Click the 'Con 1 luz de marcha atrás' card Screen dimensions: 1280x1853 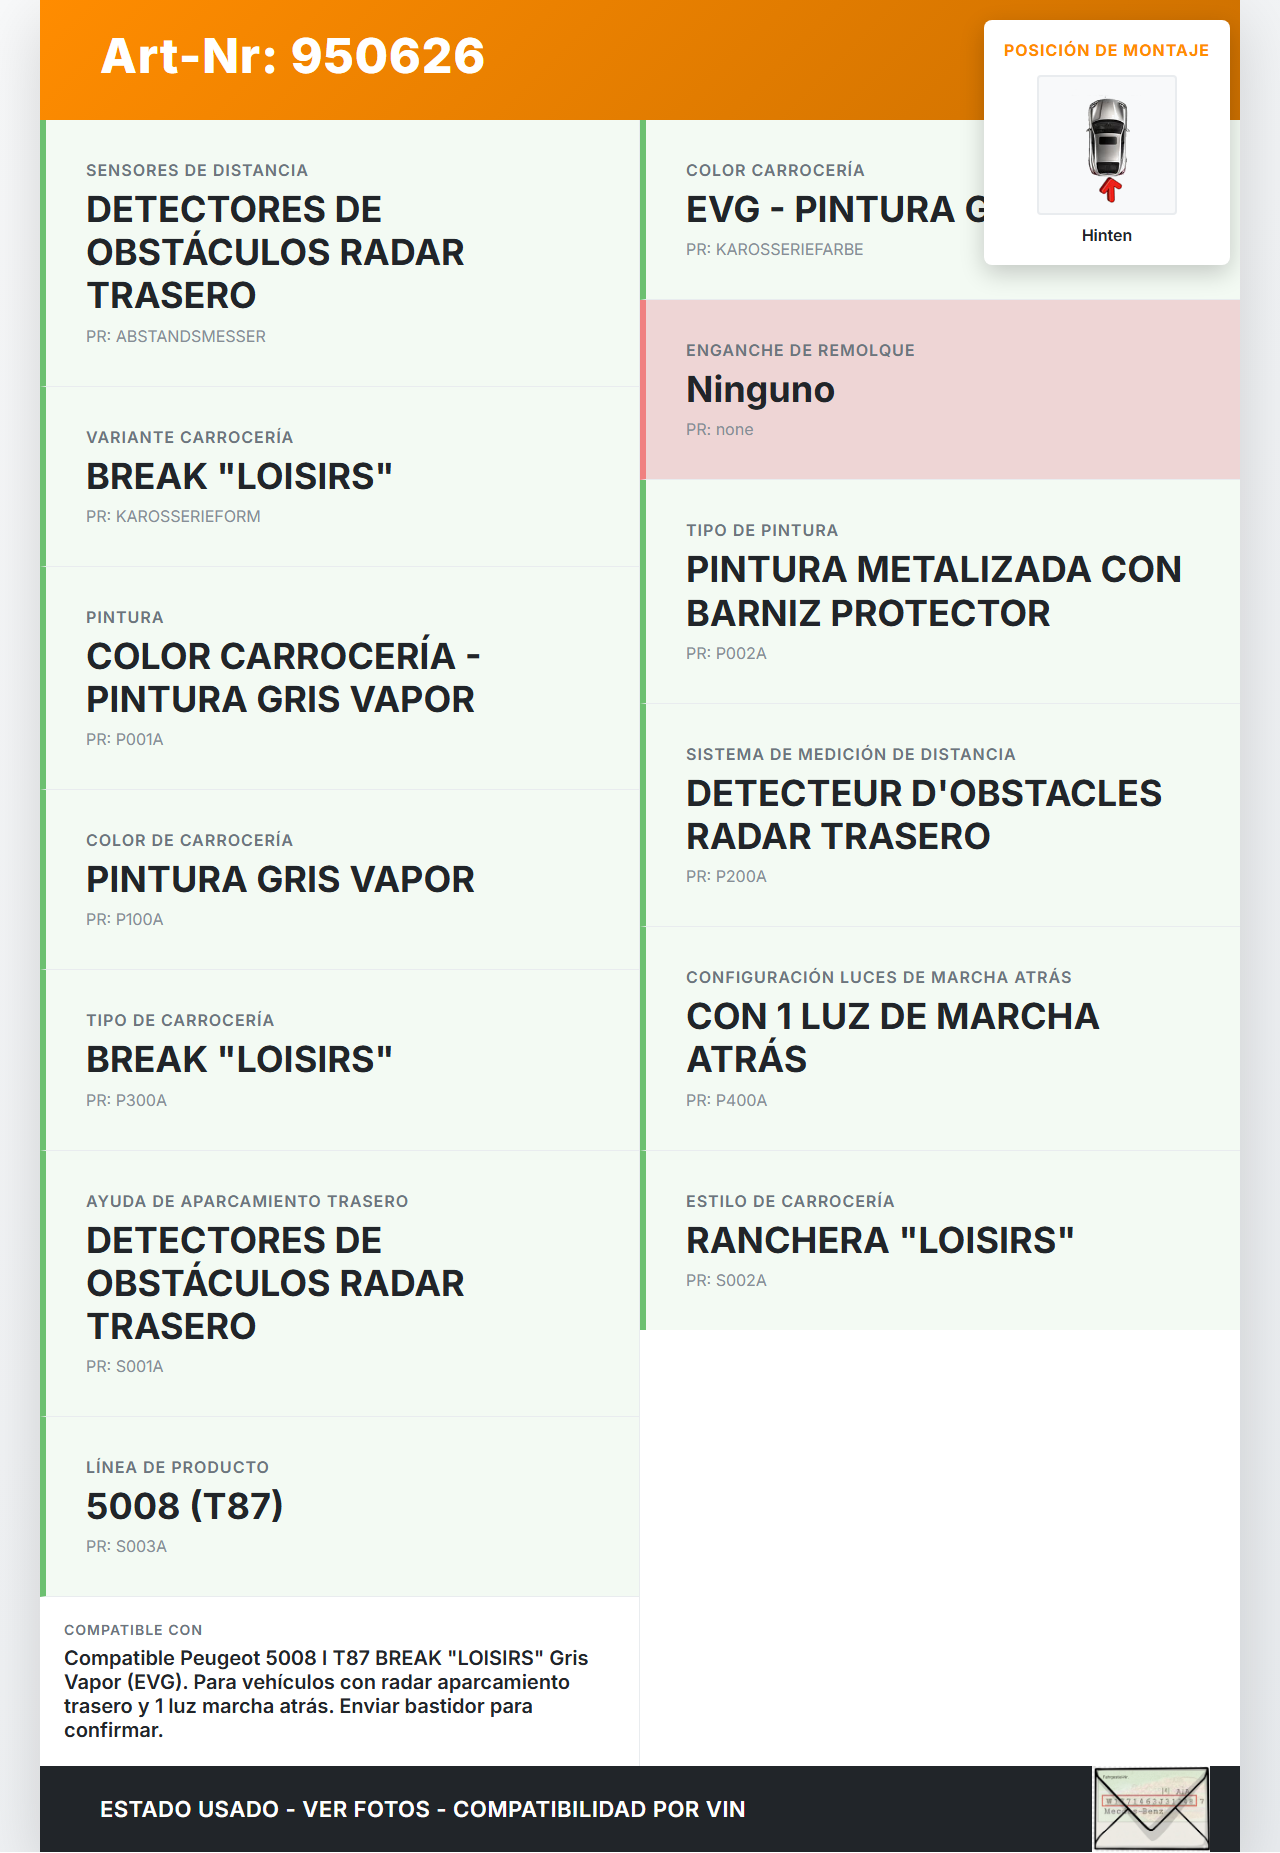coord(940,1038)
